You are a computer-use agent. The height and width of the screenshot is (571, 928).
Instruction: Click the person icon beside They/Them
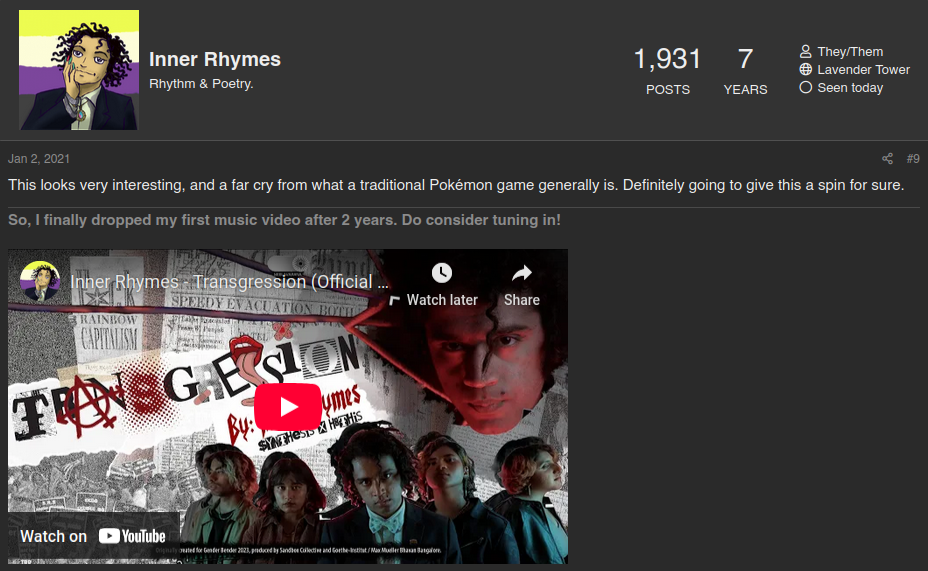point(805,51)
